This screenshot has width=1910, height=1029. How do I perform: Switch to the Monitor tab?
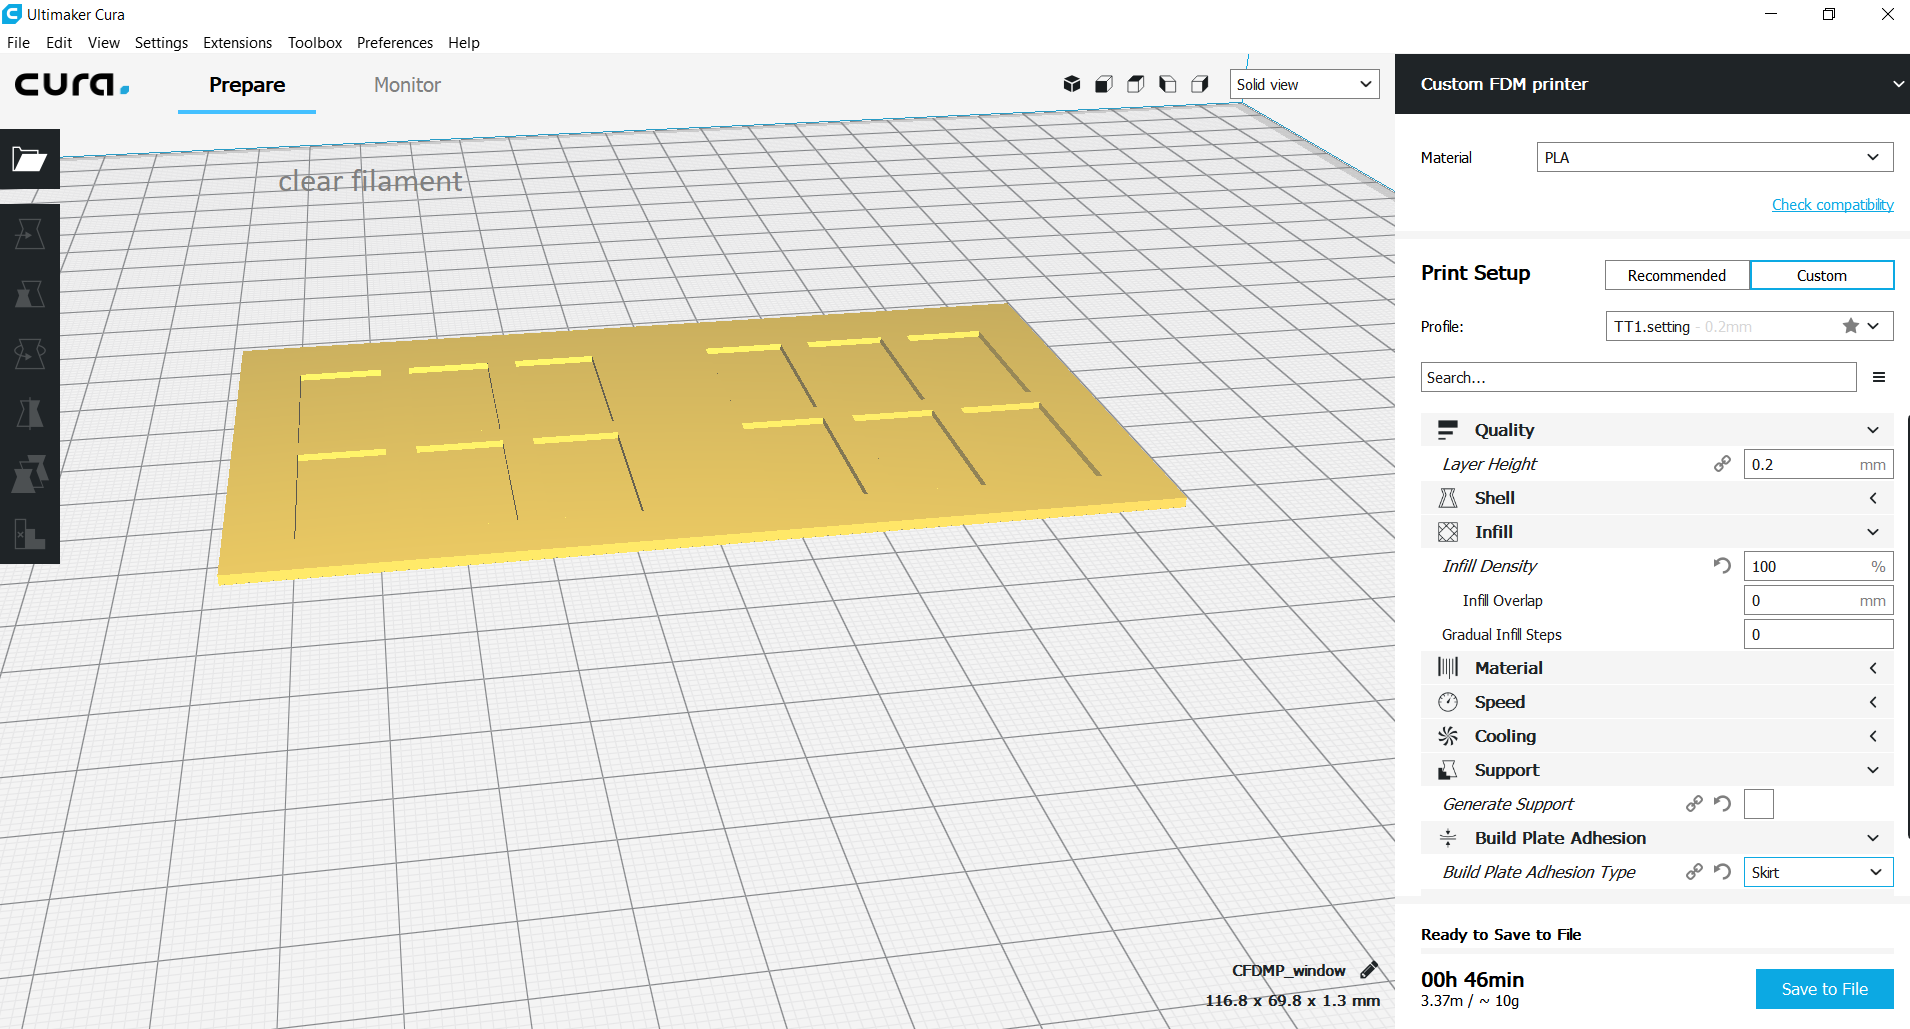click(x=407, y=85)
